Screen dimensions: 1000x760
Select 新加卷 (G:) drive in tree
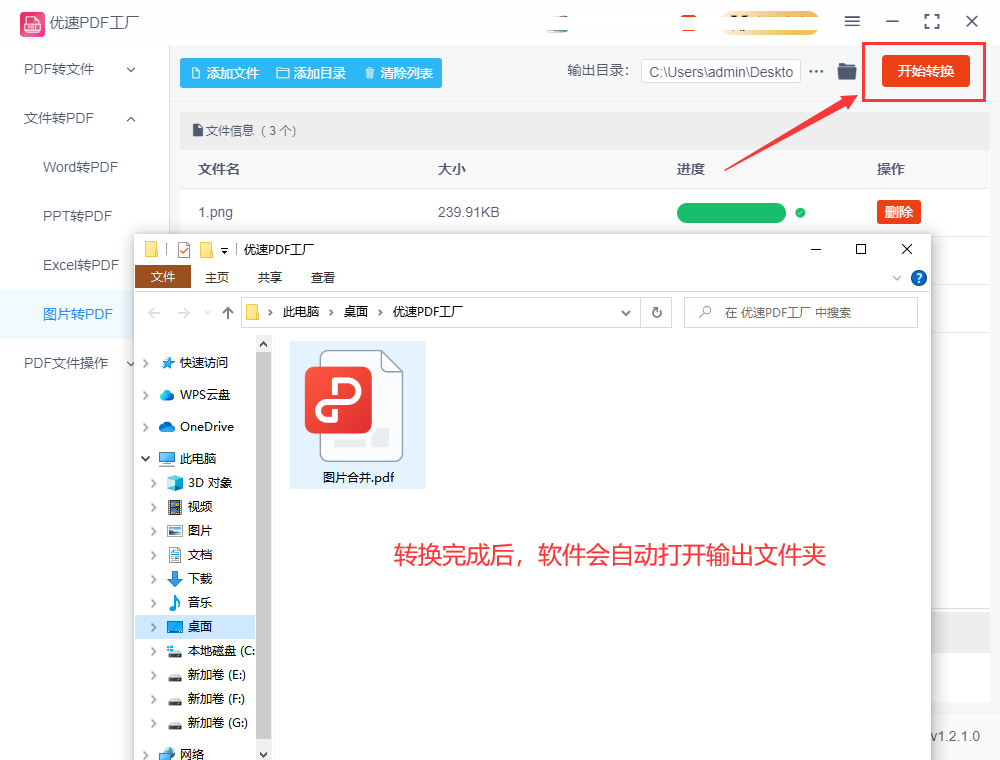(x=217, y=722)
